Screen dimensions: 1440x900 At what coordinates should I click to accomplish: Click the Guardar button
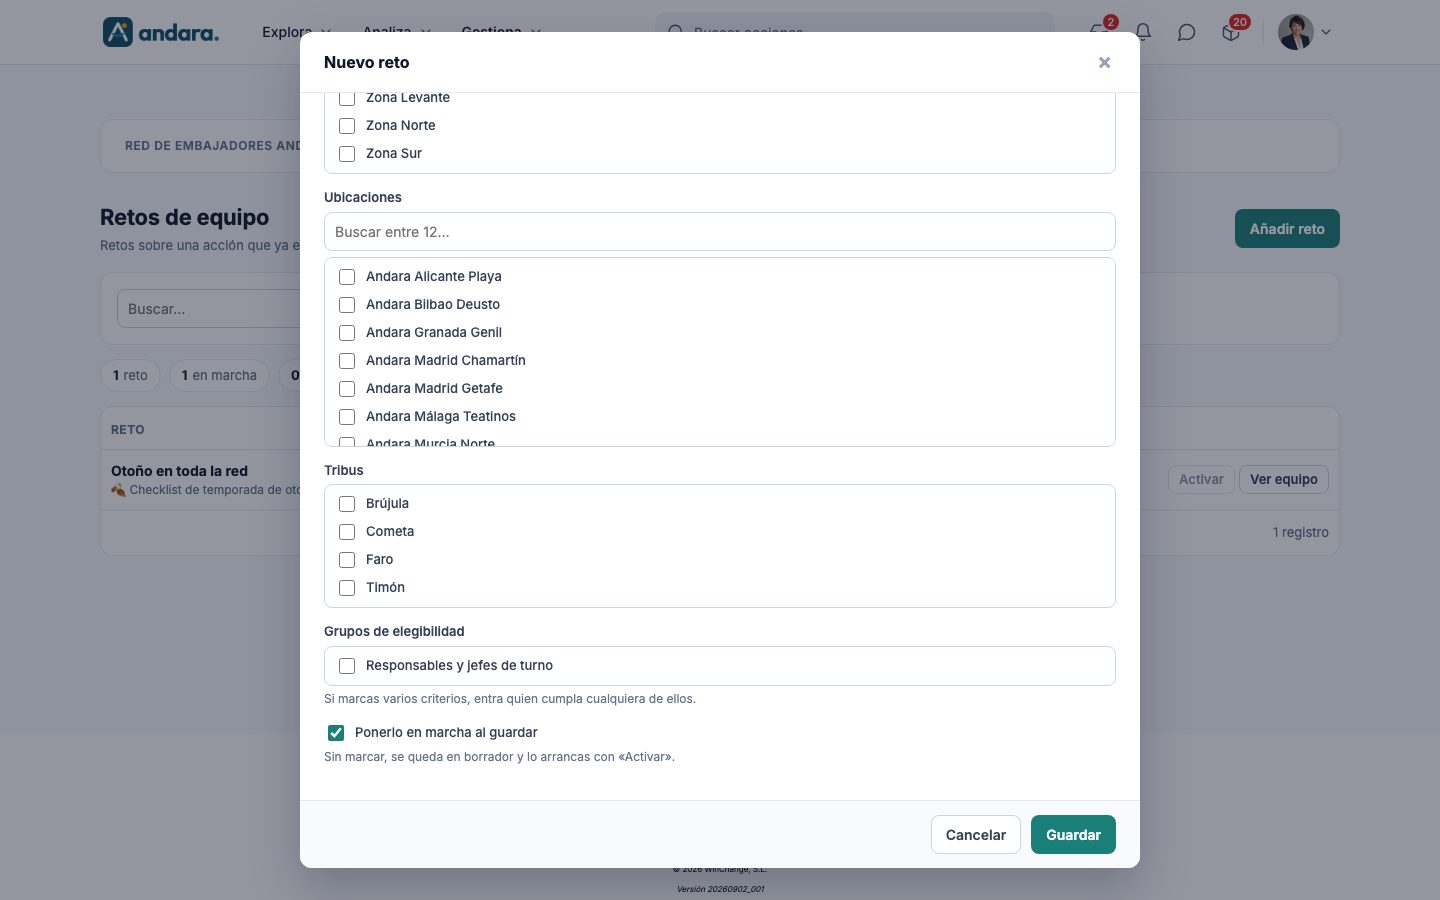click(1073, 835)
